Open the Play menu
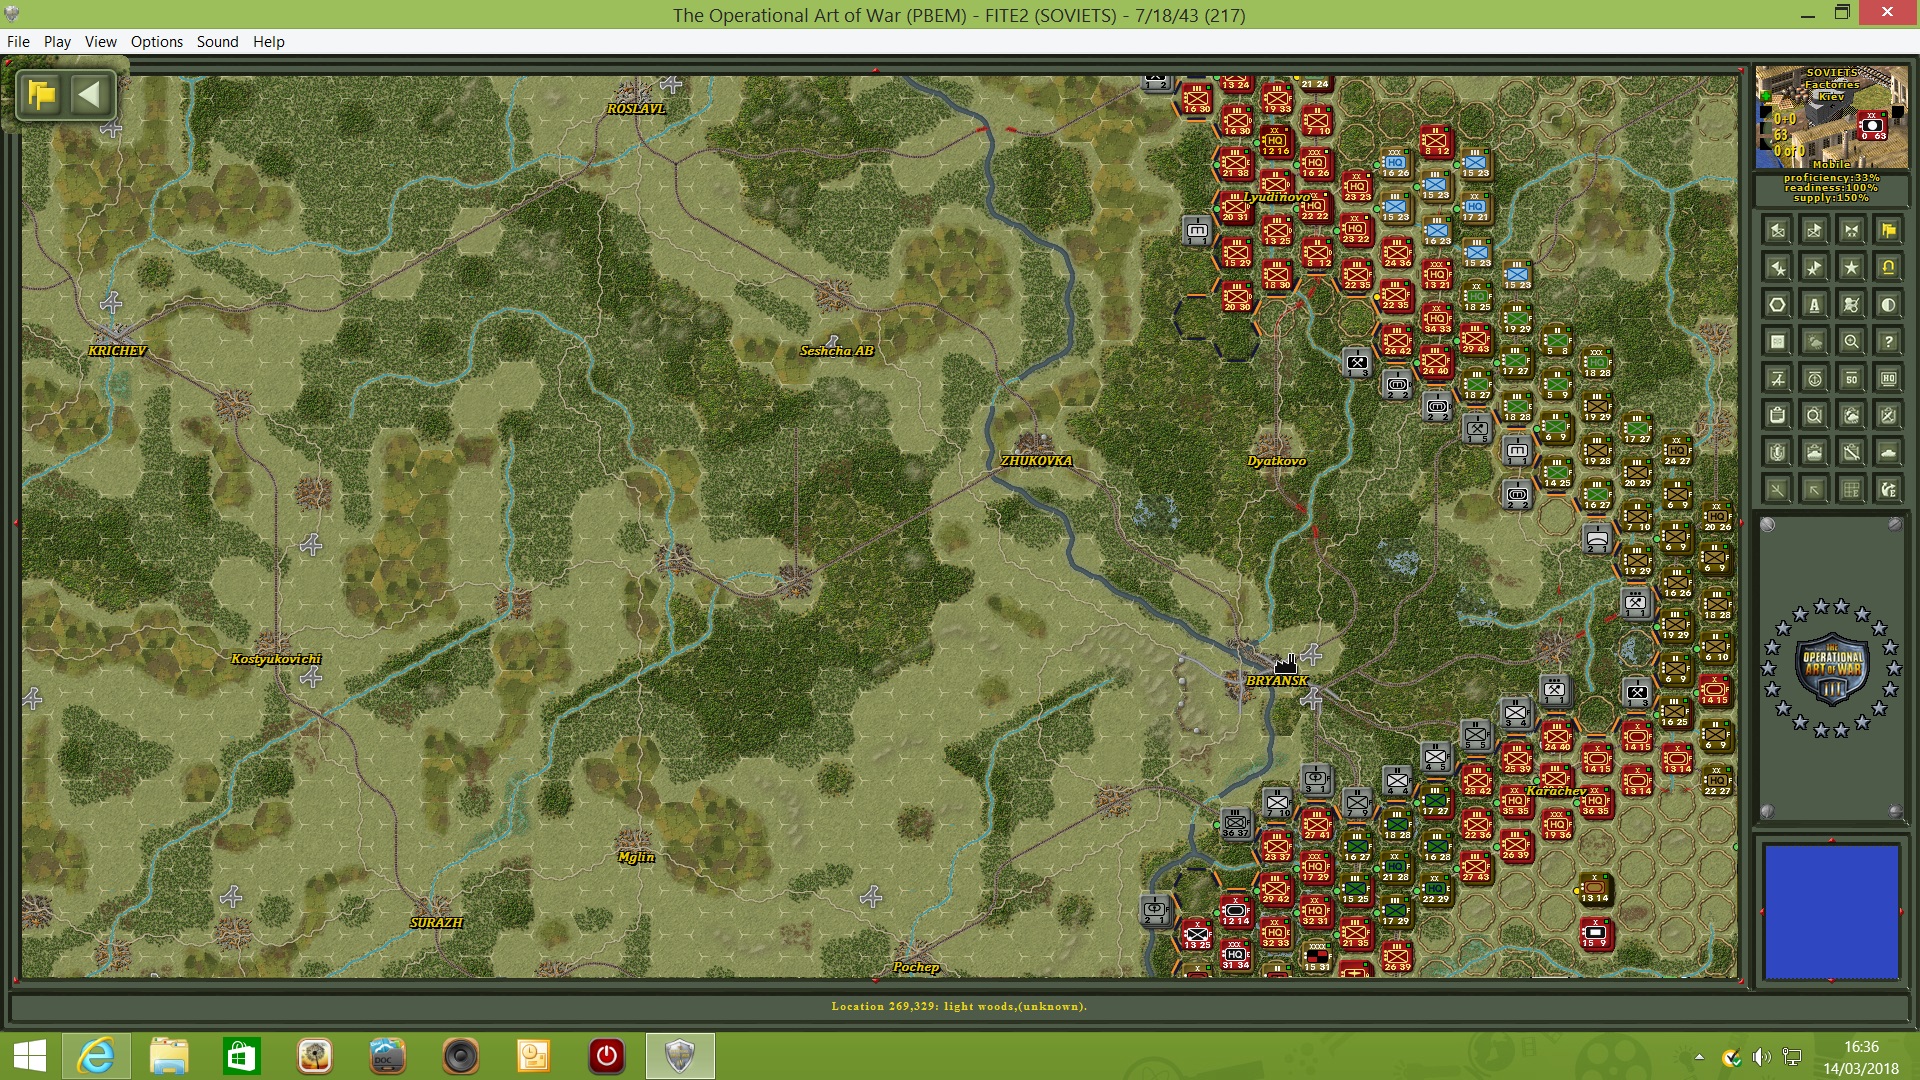 [57, 41]
